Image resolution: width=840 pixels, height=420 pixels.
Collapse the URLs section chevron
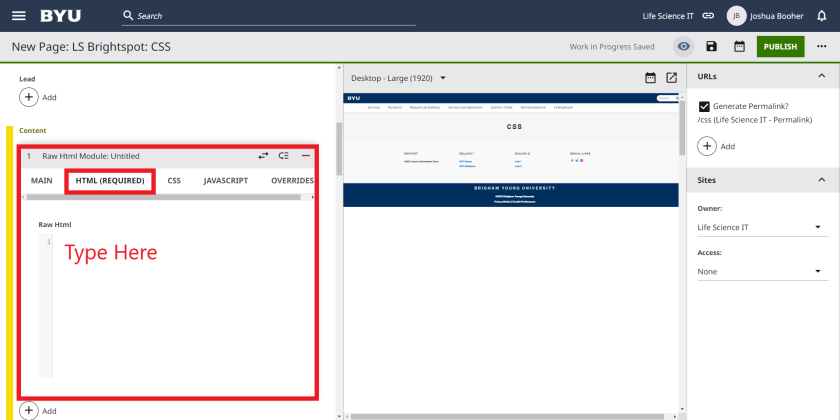pos(821,76)
